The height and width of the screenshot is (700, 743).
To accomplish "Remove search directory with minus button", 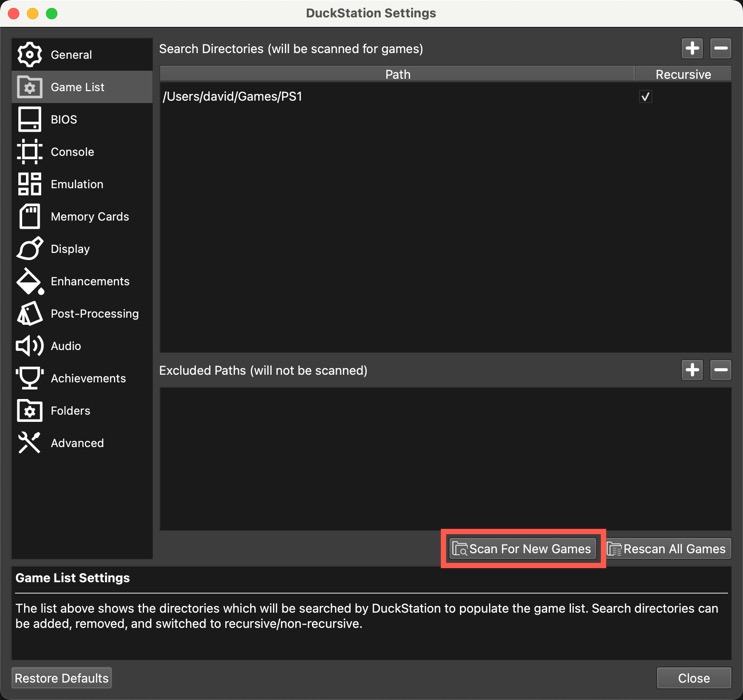I will tap(721, 48).
